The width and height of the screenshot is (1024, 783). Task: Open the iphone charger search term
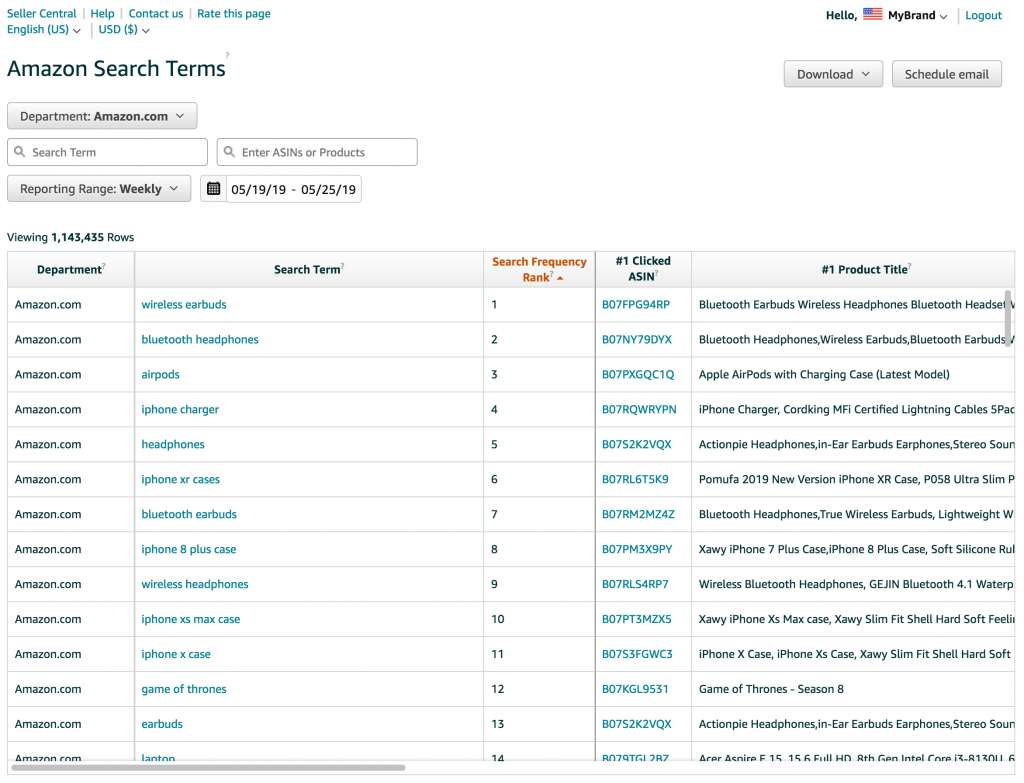[180, 409]
